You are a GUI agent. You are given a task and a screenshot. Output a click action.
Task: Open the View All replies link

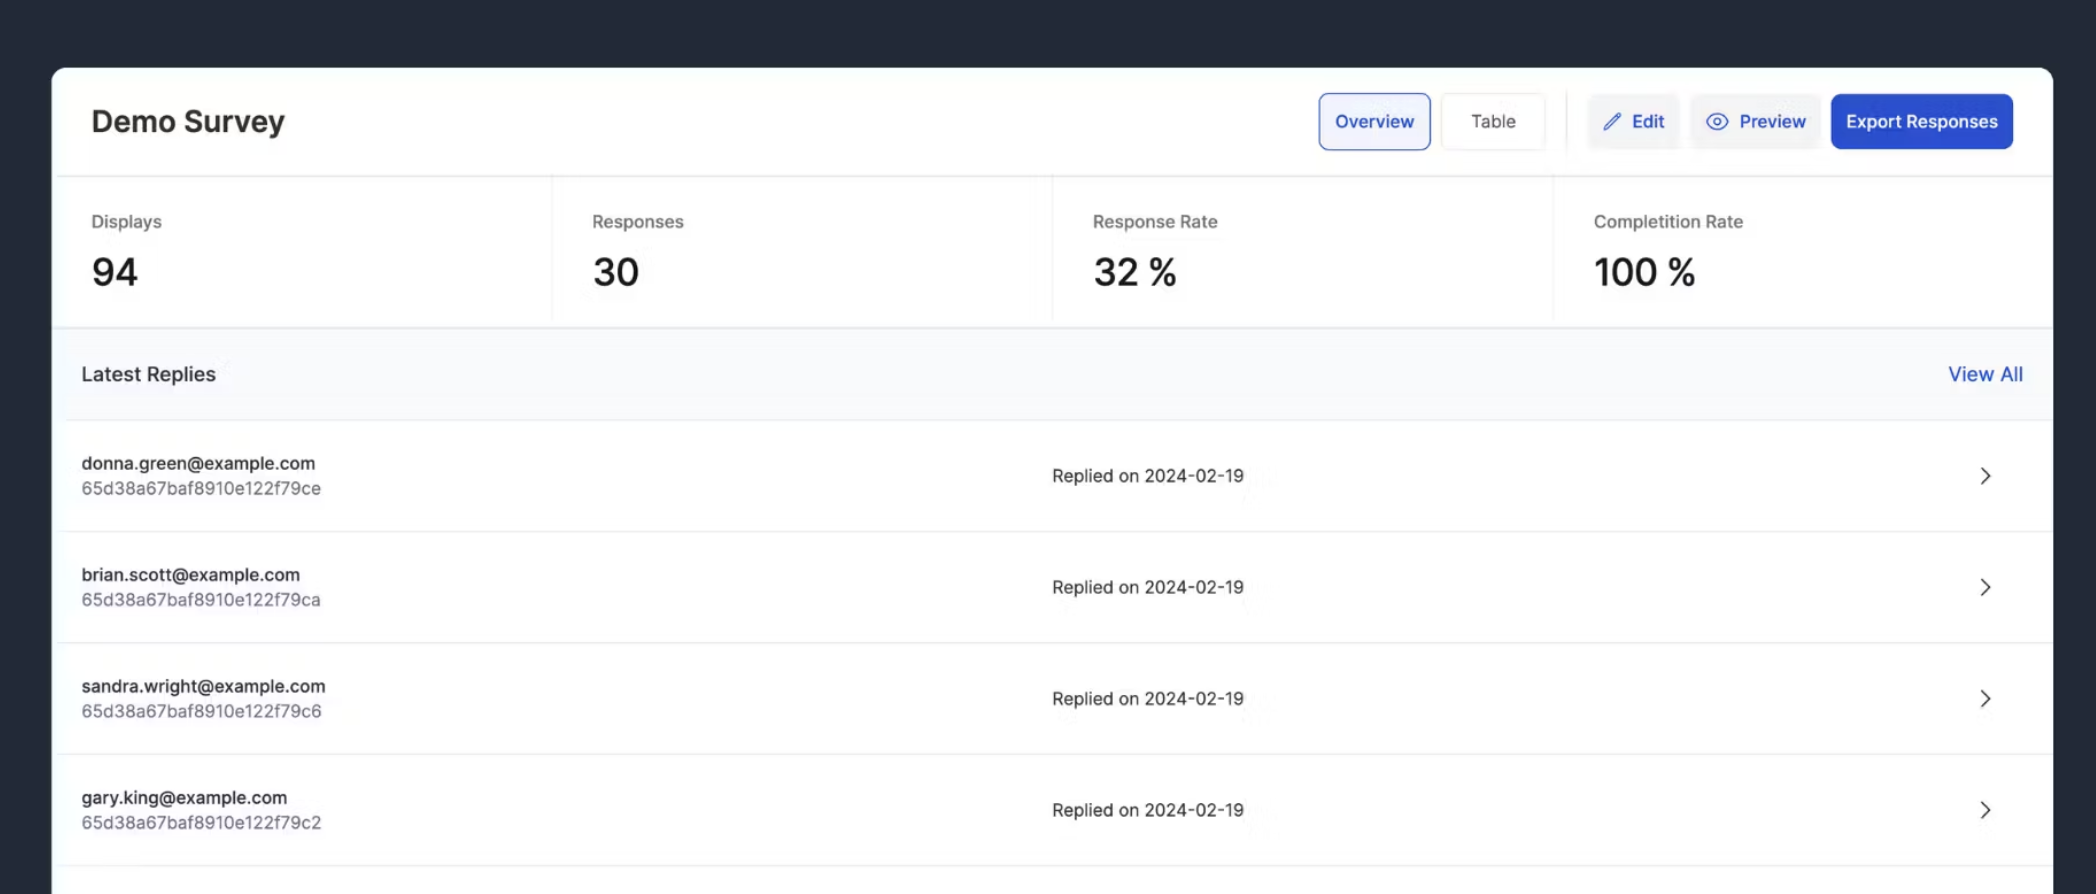[x=1985, y=374]
